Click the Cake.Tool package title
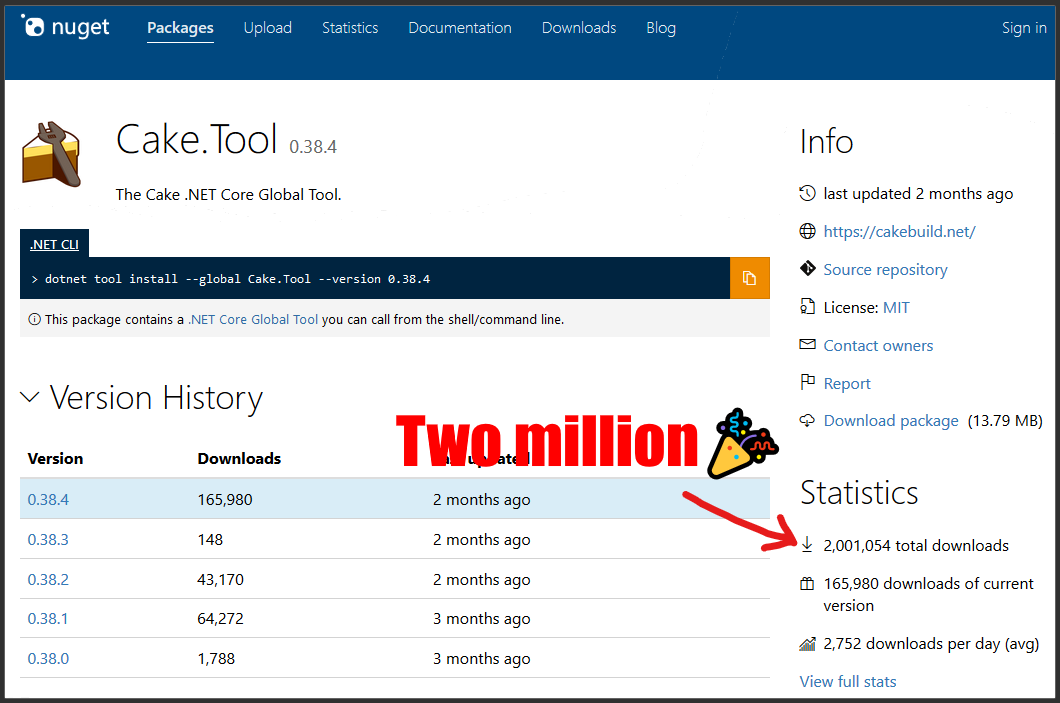 (x=197, y=139)
